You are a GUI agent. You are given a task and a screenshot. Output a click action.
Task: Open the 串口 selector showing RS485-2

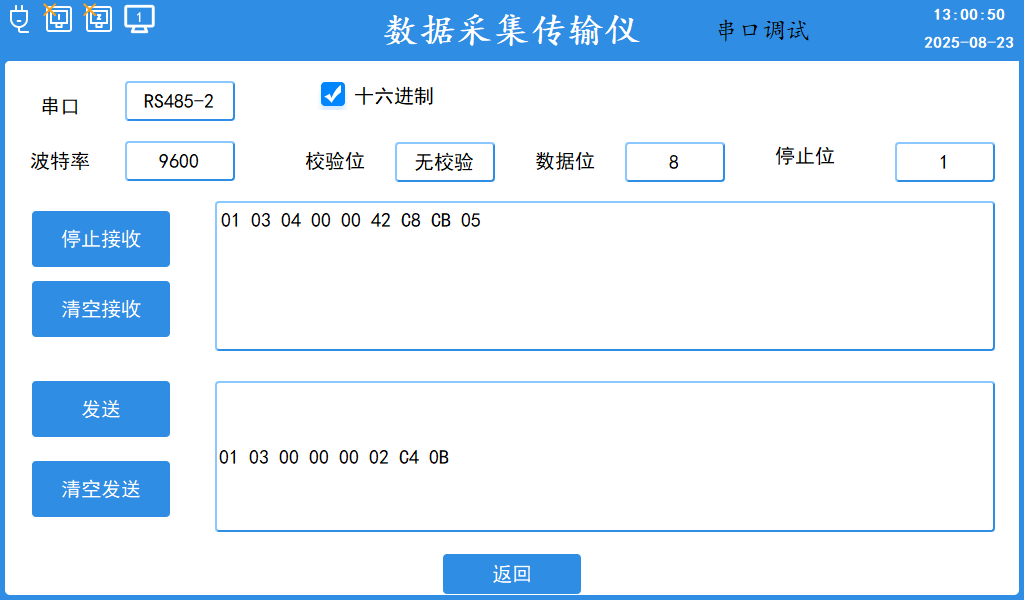tap(180, 101)
